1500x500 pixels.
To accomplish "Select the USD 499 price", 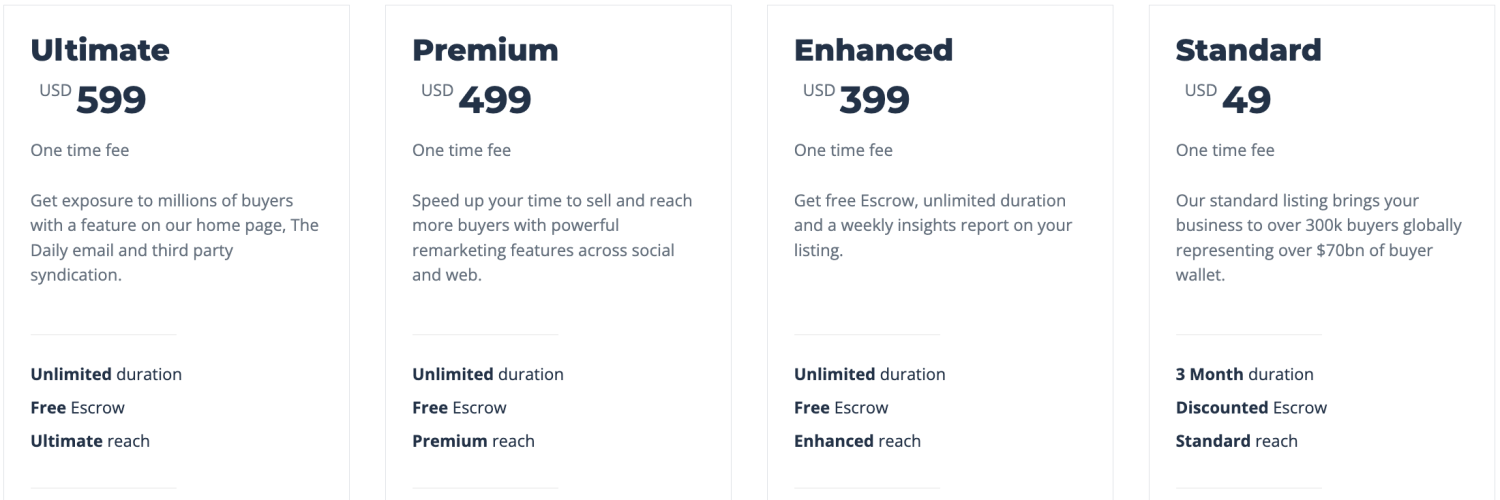I will (476, 99).
